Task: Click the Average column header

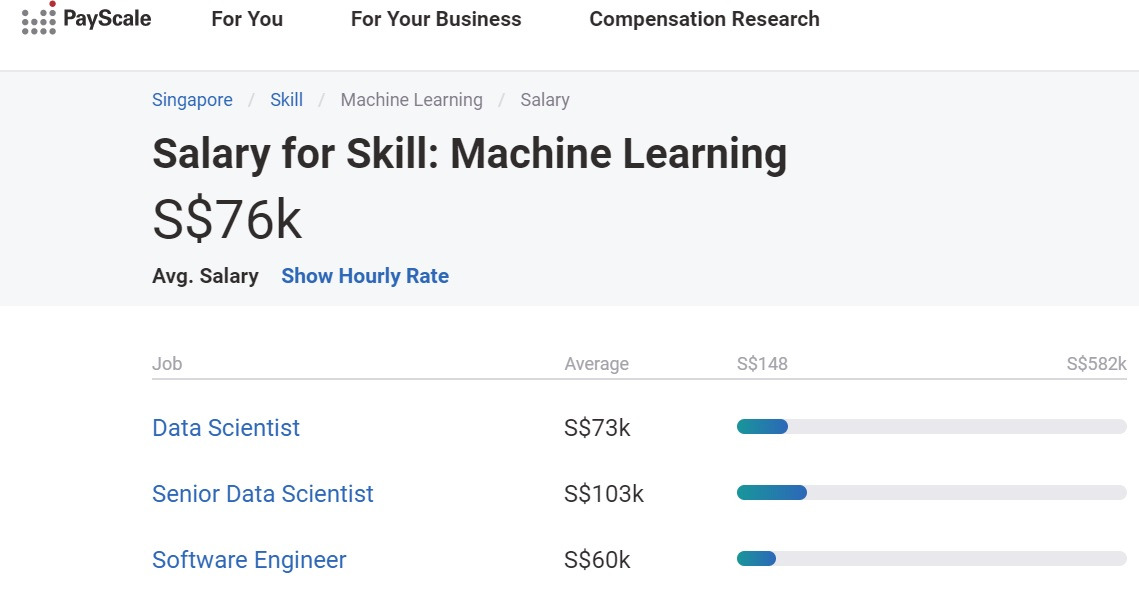Action: [x=596, y=364]
